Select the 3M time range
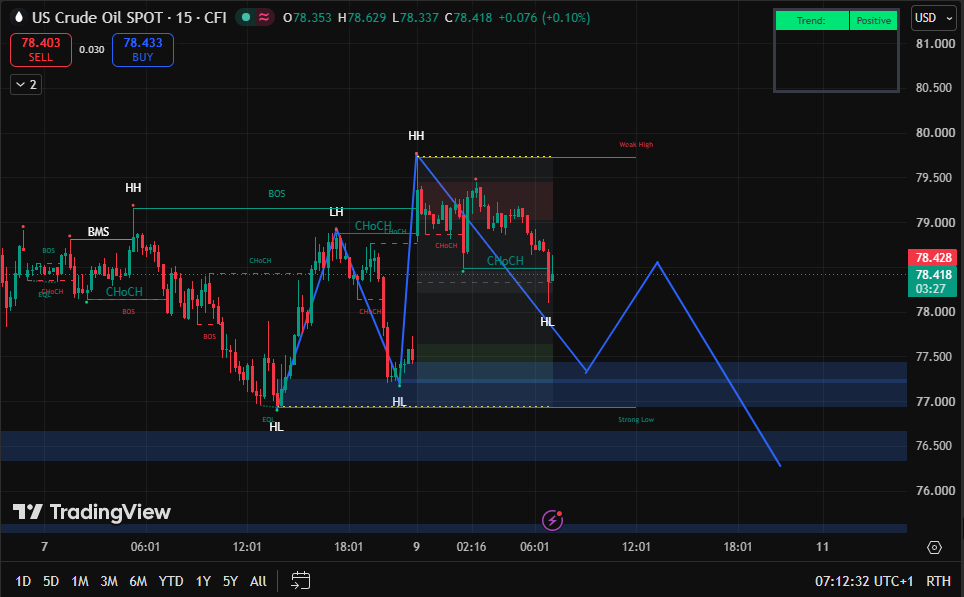 coord(109,581)
